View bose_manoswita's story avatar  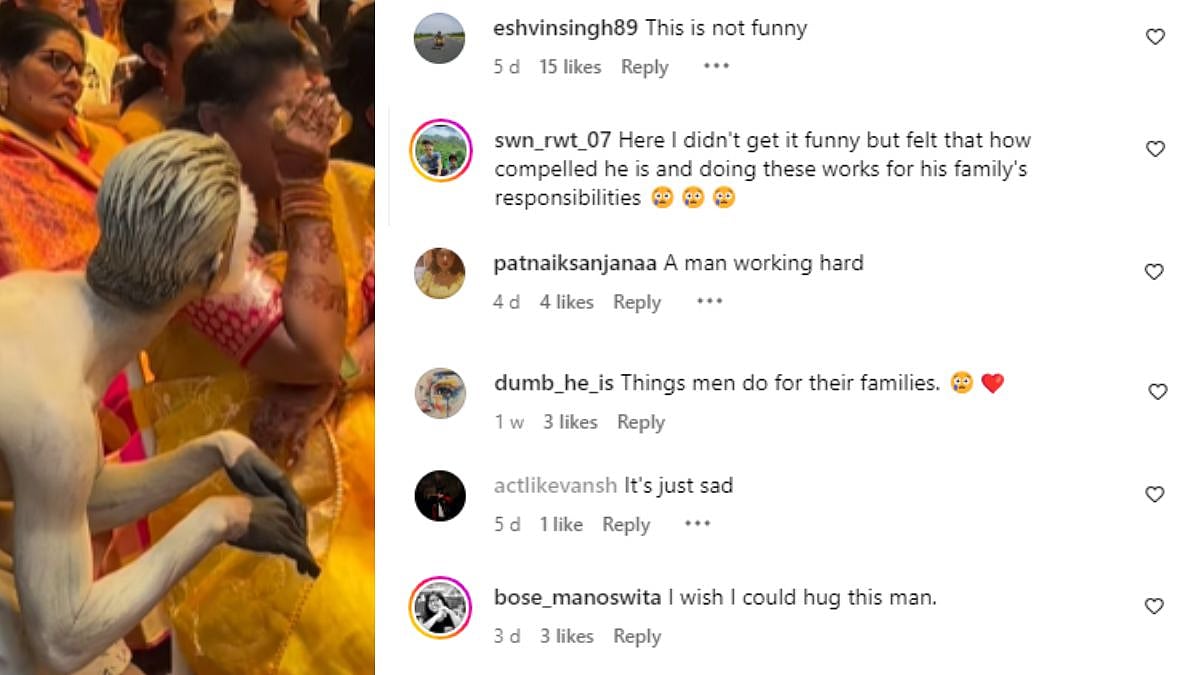point(440,607)
